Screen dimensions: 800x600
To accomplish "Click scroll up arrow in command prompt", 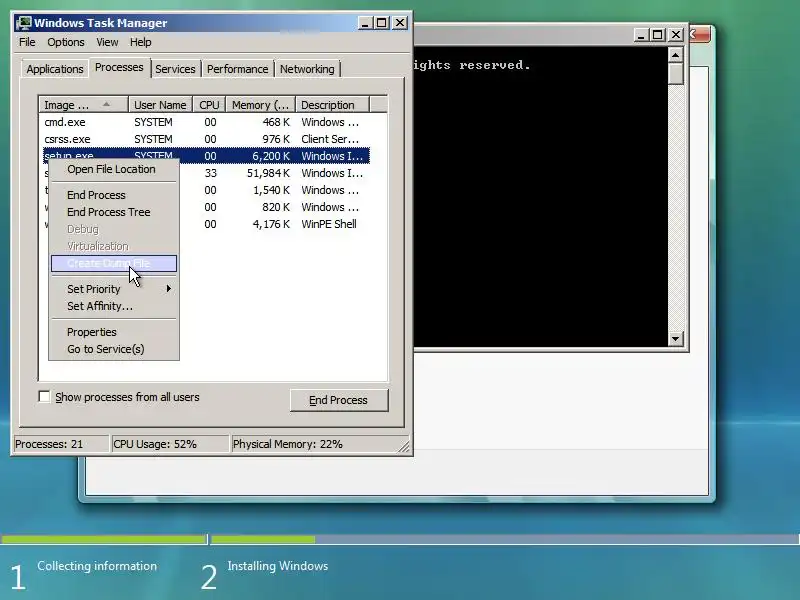I will pos(676,55).
